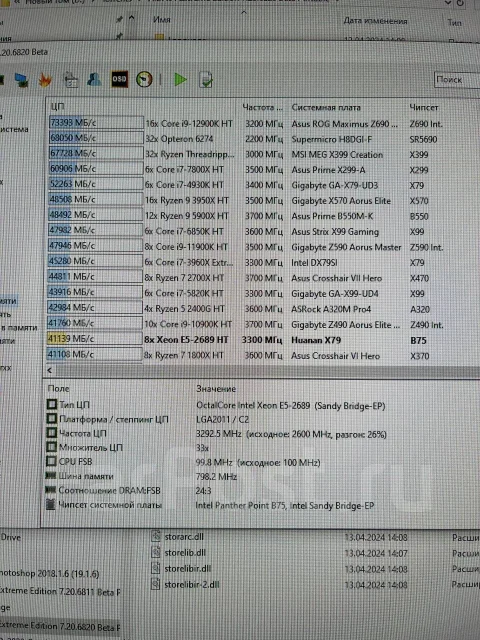Start the benchmark with green play icon
The width and height of the screenshot is (480, 640).
180,79
